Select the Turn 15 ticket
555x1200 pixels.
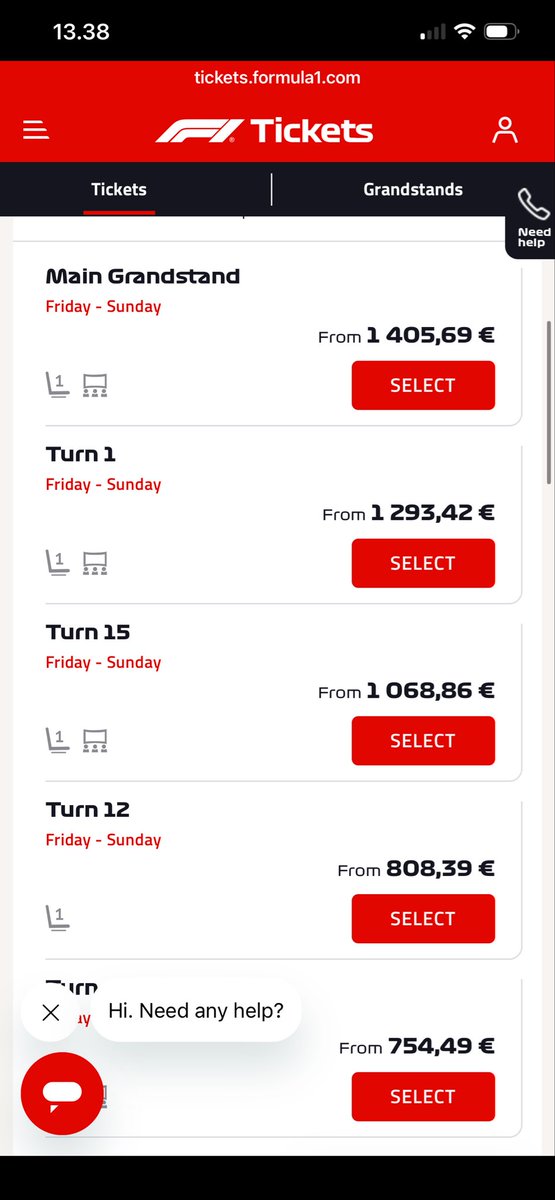coord(423,741)
